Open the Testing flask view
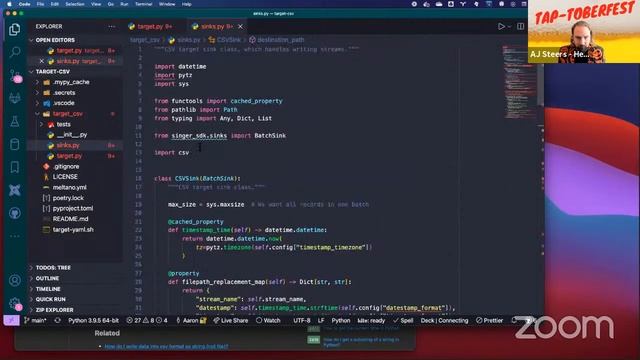This screenshot has width=640, height=360. coord(15,121)
